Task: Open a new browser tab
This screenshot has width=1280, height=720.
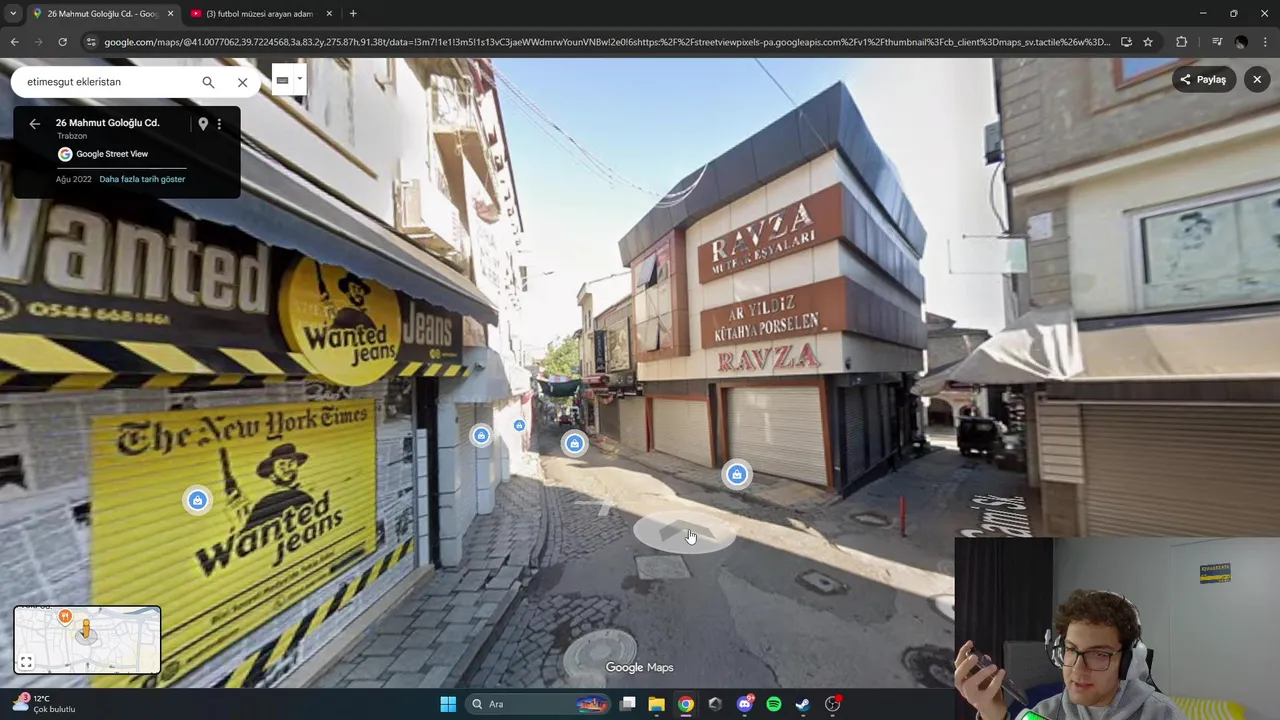Action: pyautogui.click(x=353, y=14)
